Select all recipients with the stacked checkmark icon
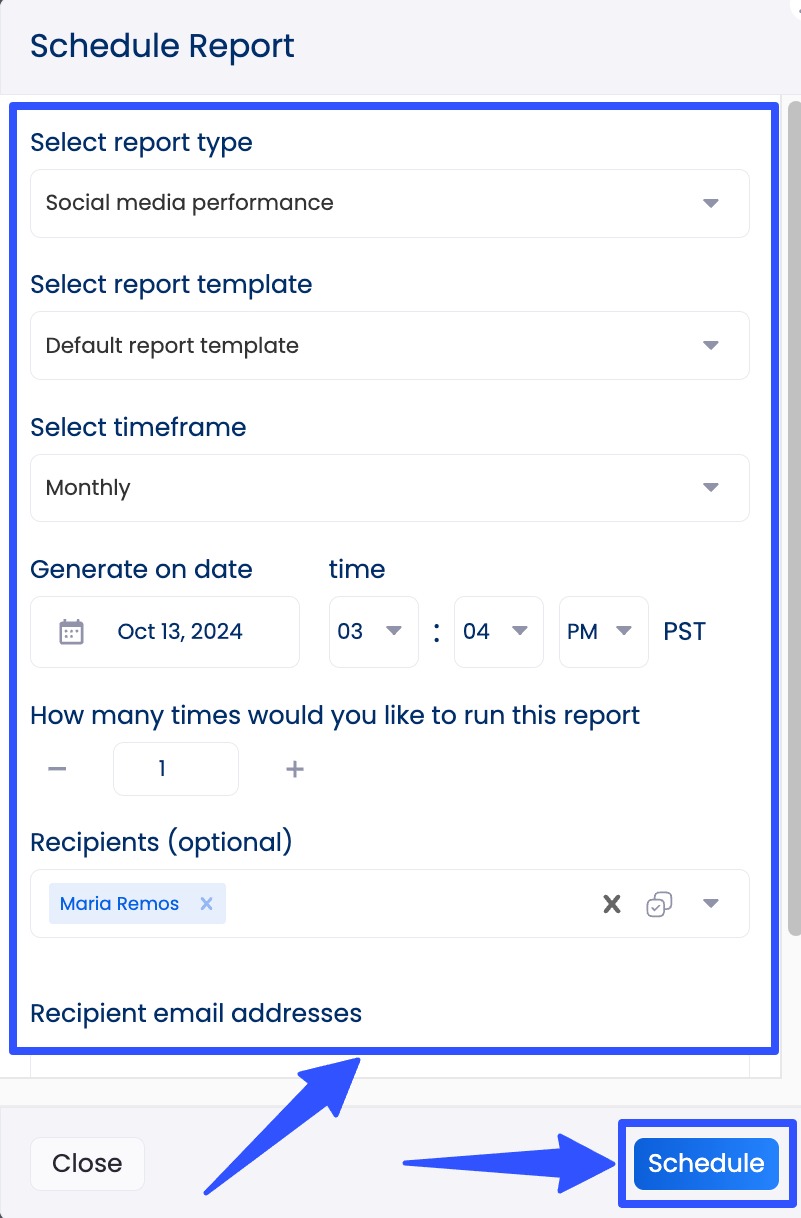Image resolution: width=801 pixels, height=1218 pixels. point(660,903)
